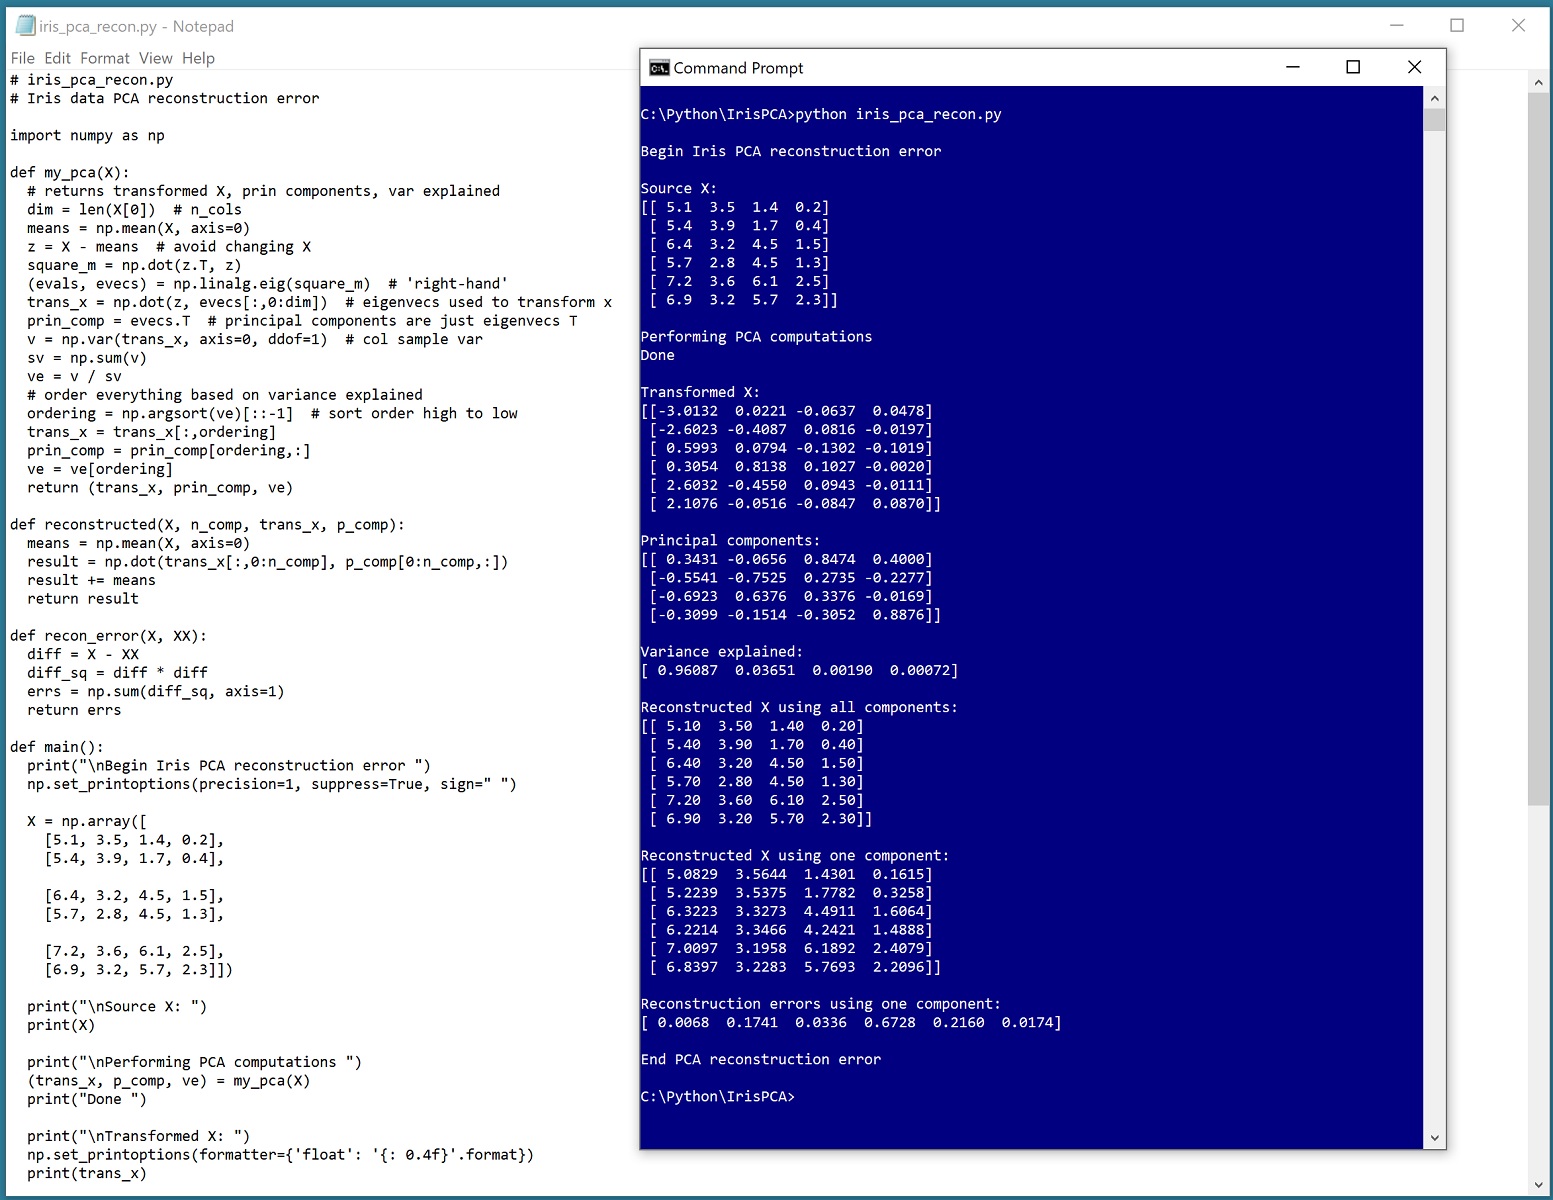Close the Command Prompt window

tap(1414, 67)
